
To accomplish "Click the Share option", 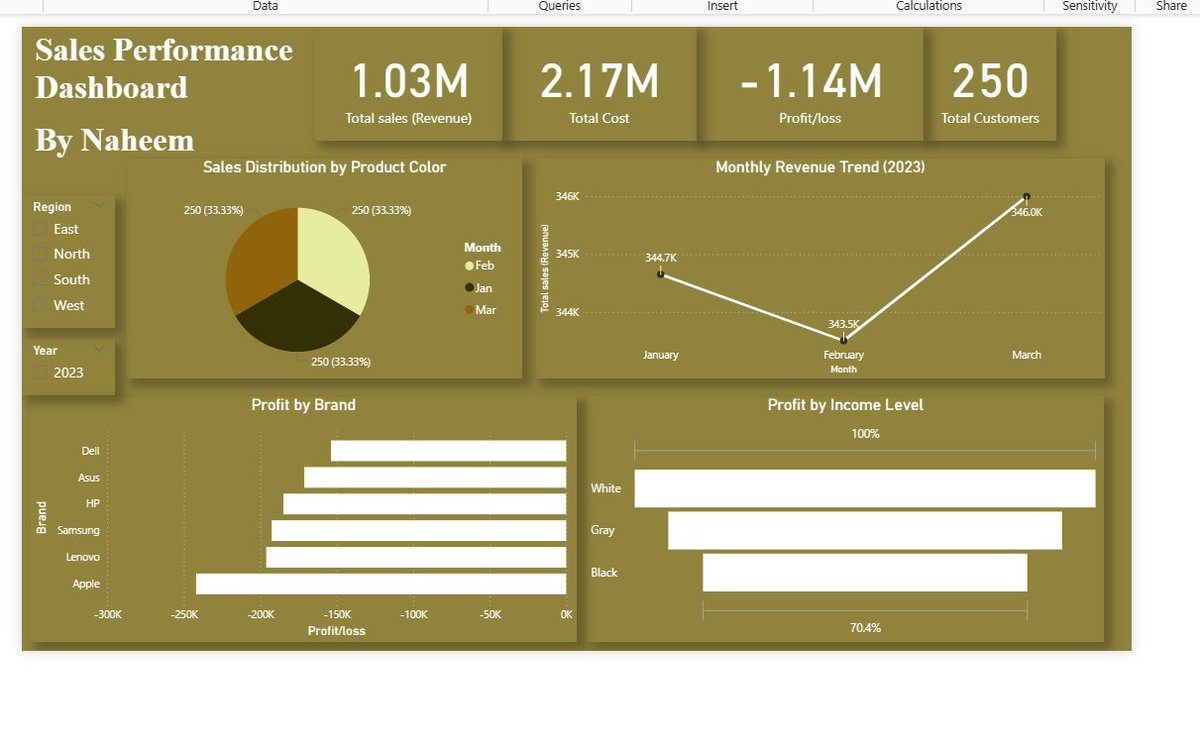I will tap(1169, 6).
